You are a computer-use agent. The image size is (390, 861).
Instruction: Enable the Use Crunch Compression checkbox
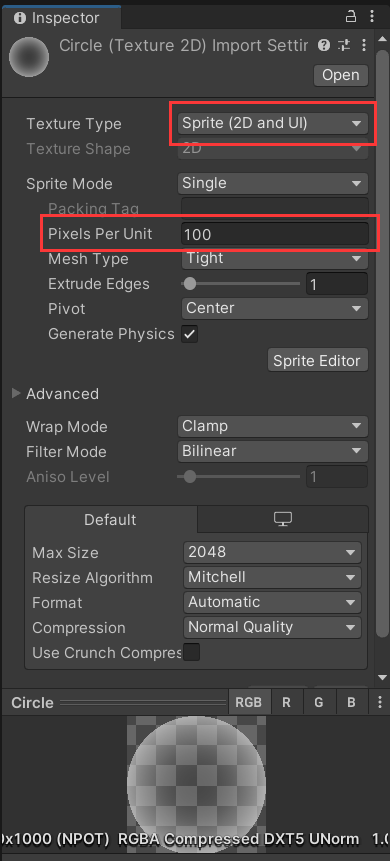191,652
